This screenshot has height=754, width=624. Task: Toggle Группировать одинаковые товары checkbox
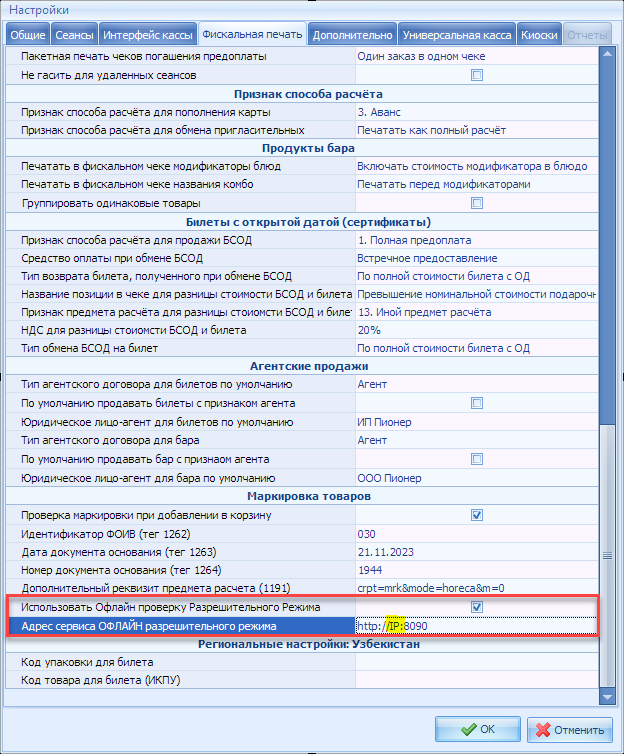coord(476,203)
